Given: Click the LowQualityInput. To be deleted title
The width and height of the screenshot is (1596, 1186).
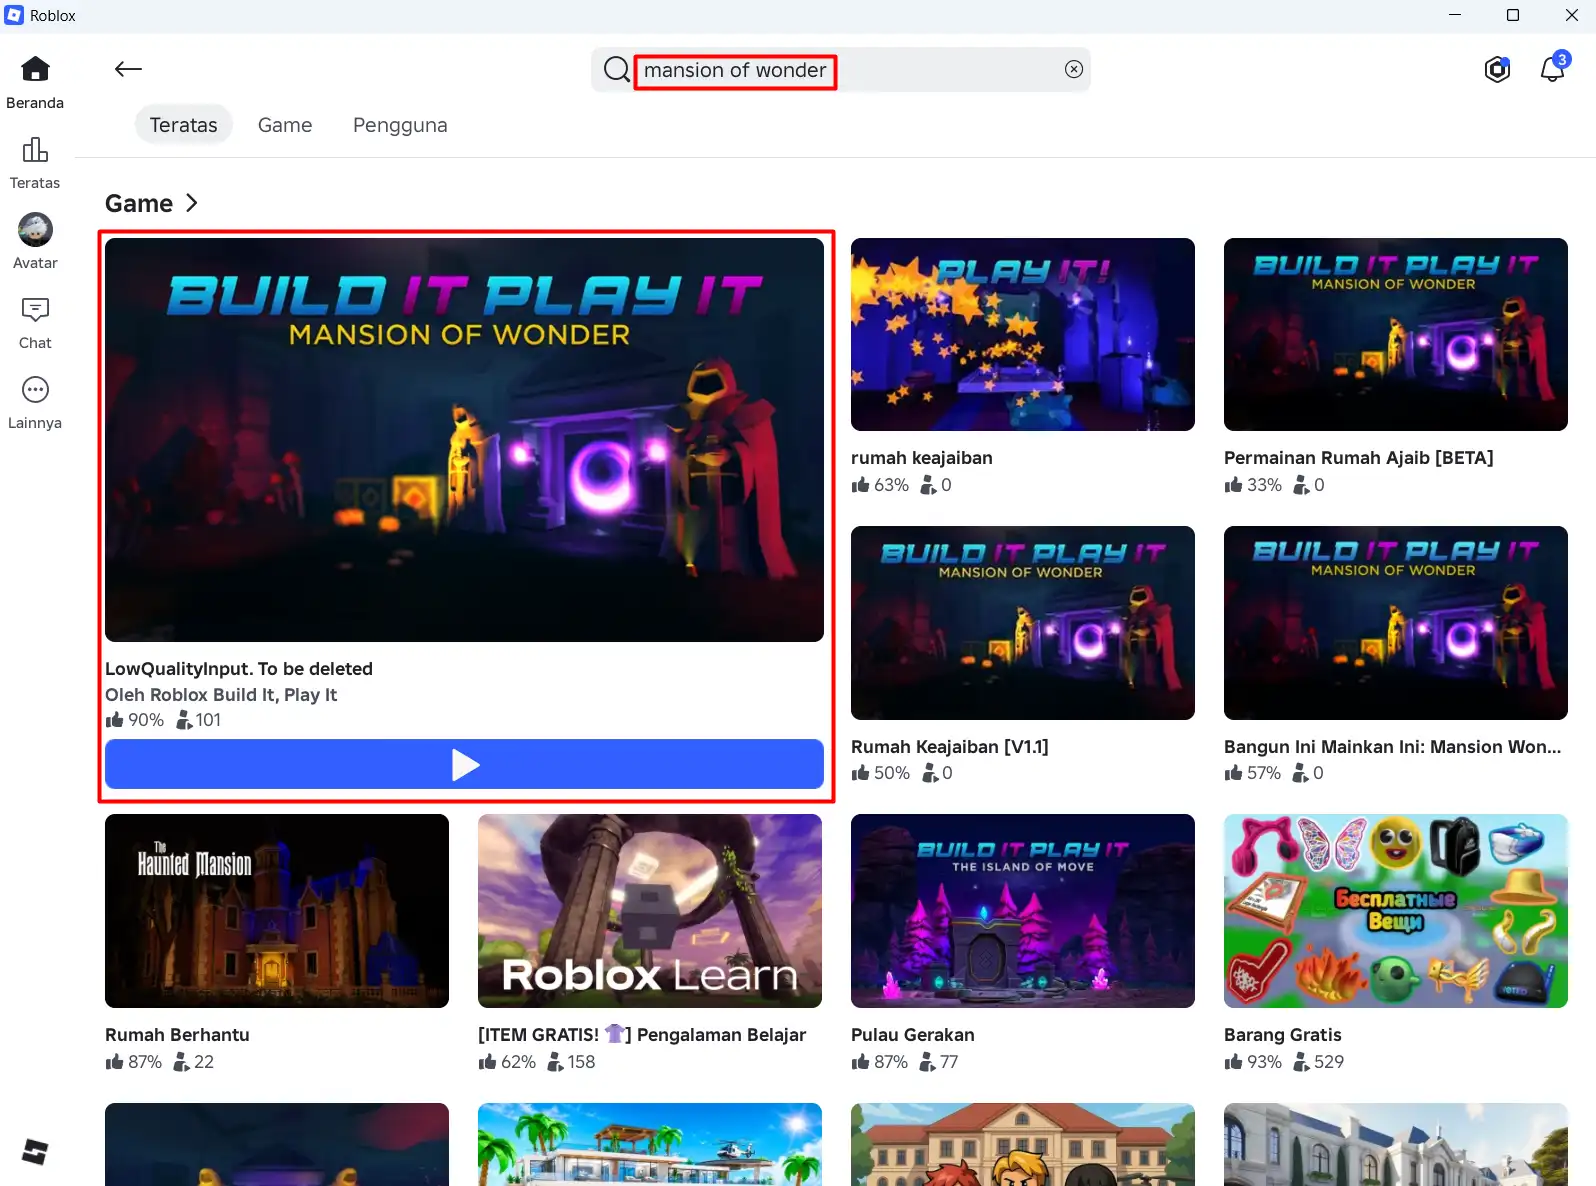Looking at the screenshot, I should pyautogui.click(x=239, y=669).
